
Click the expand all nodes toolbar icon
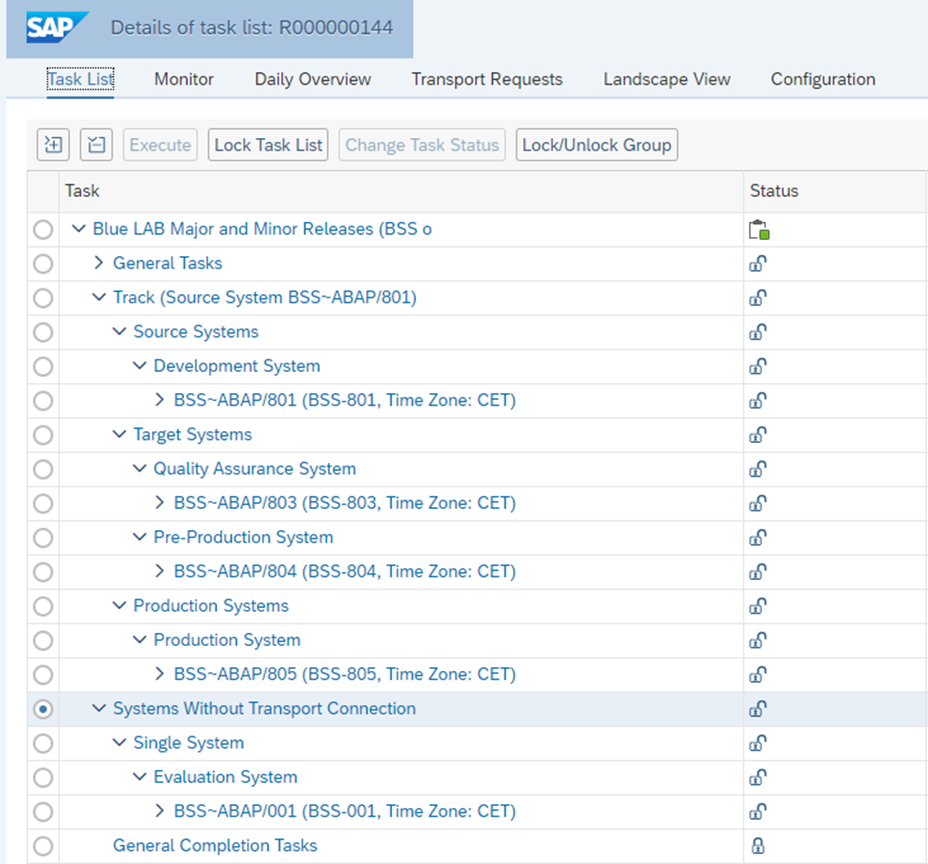[x=53, y=145]
